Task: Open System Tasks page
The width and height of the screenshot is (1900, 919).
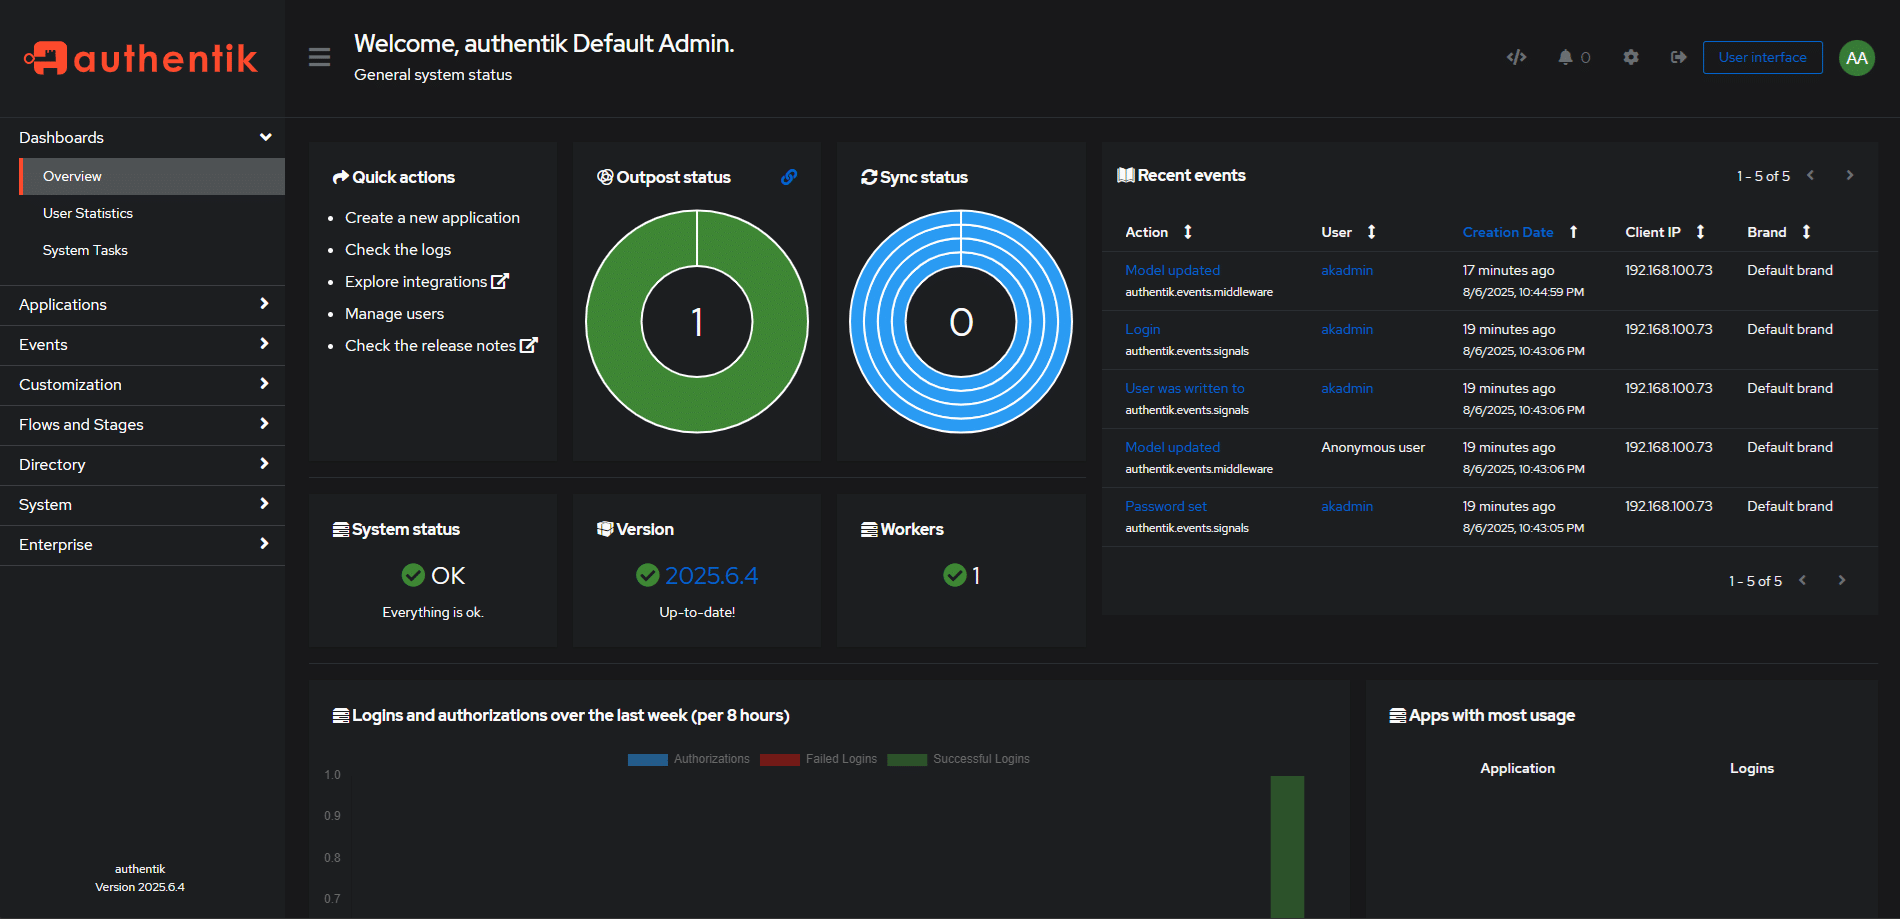Action: click(152, 250)
